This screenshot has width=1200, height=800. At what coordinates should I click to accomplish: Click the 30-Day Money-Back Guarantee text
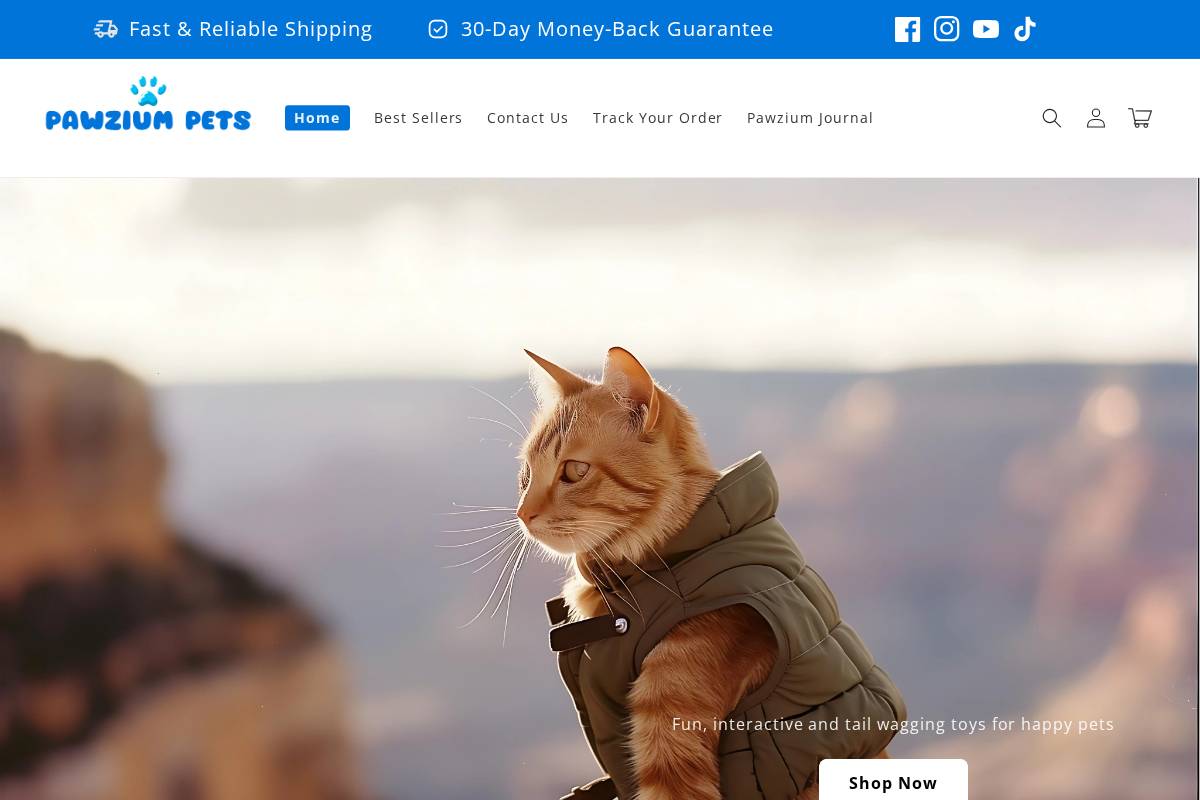point(616,29)
